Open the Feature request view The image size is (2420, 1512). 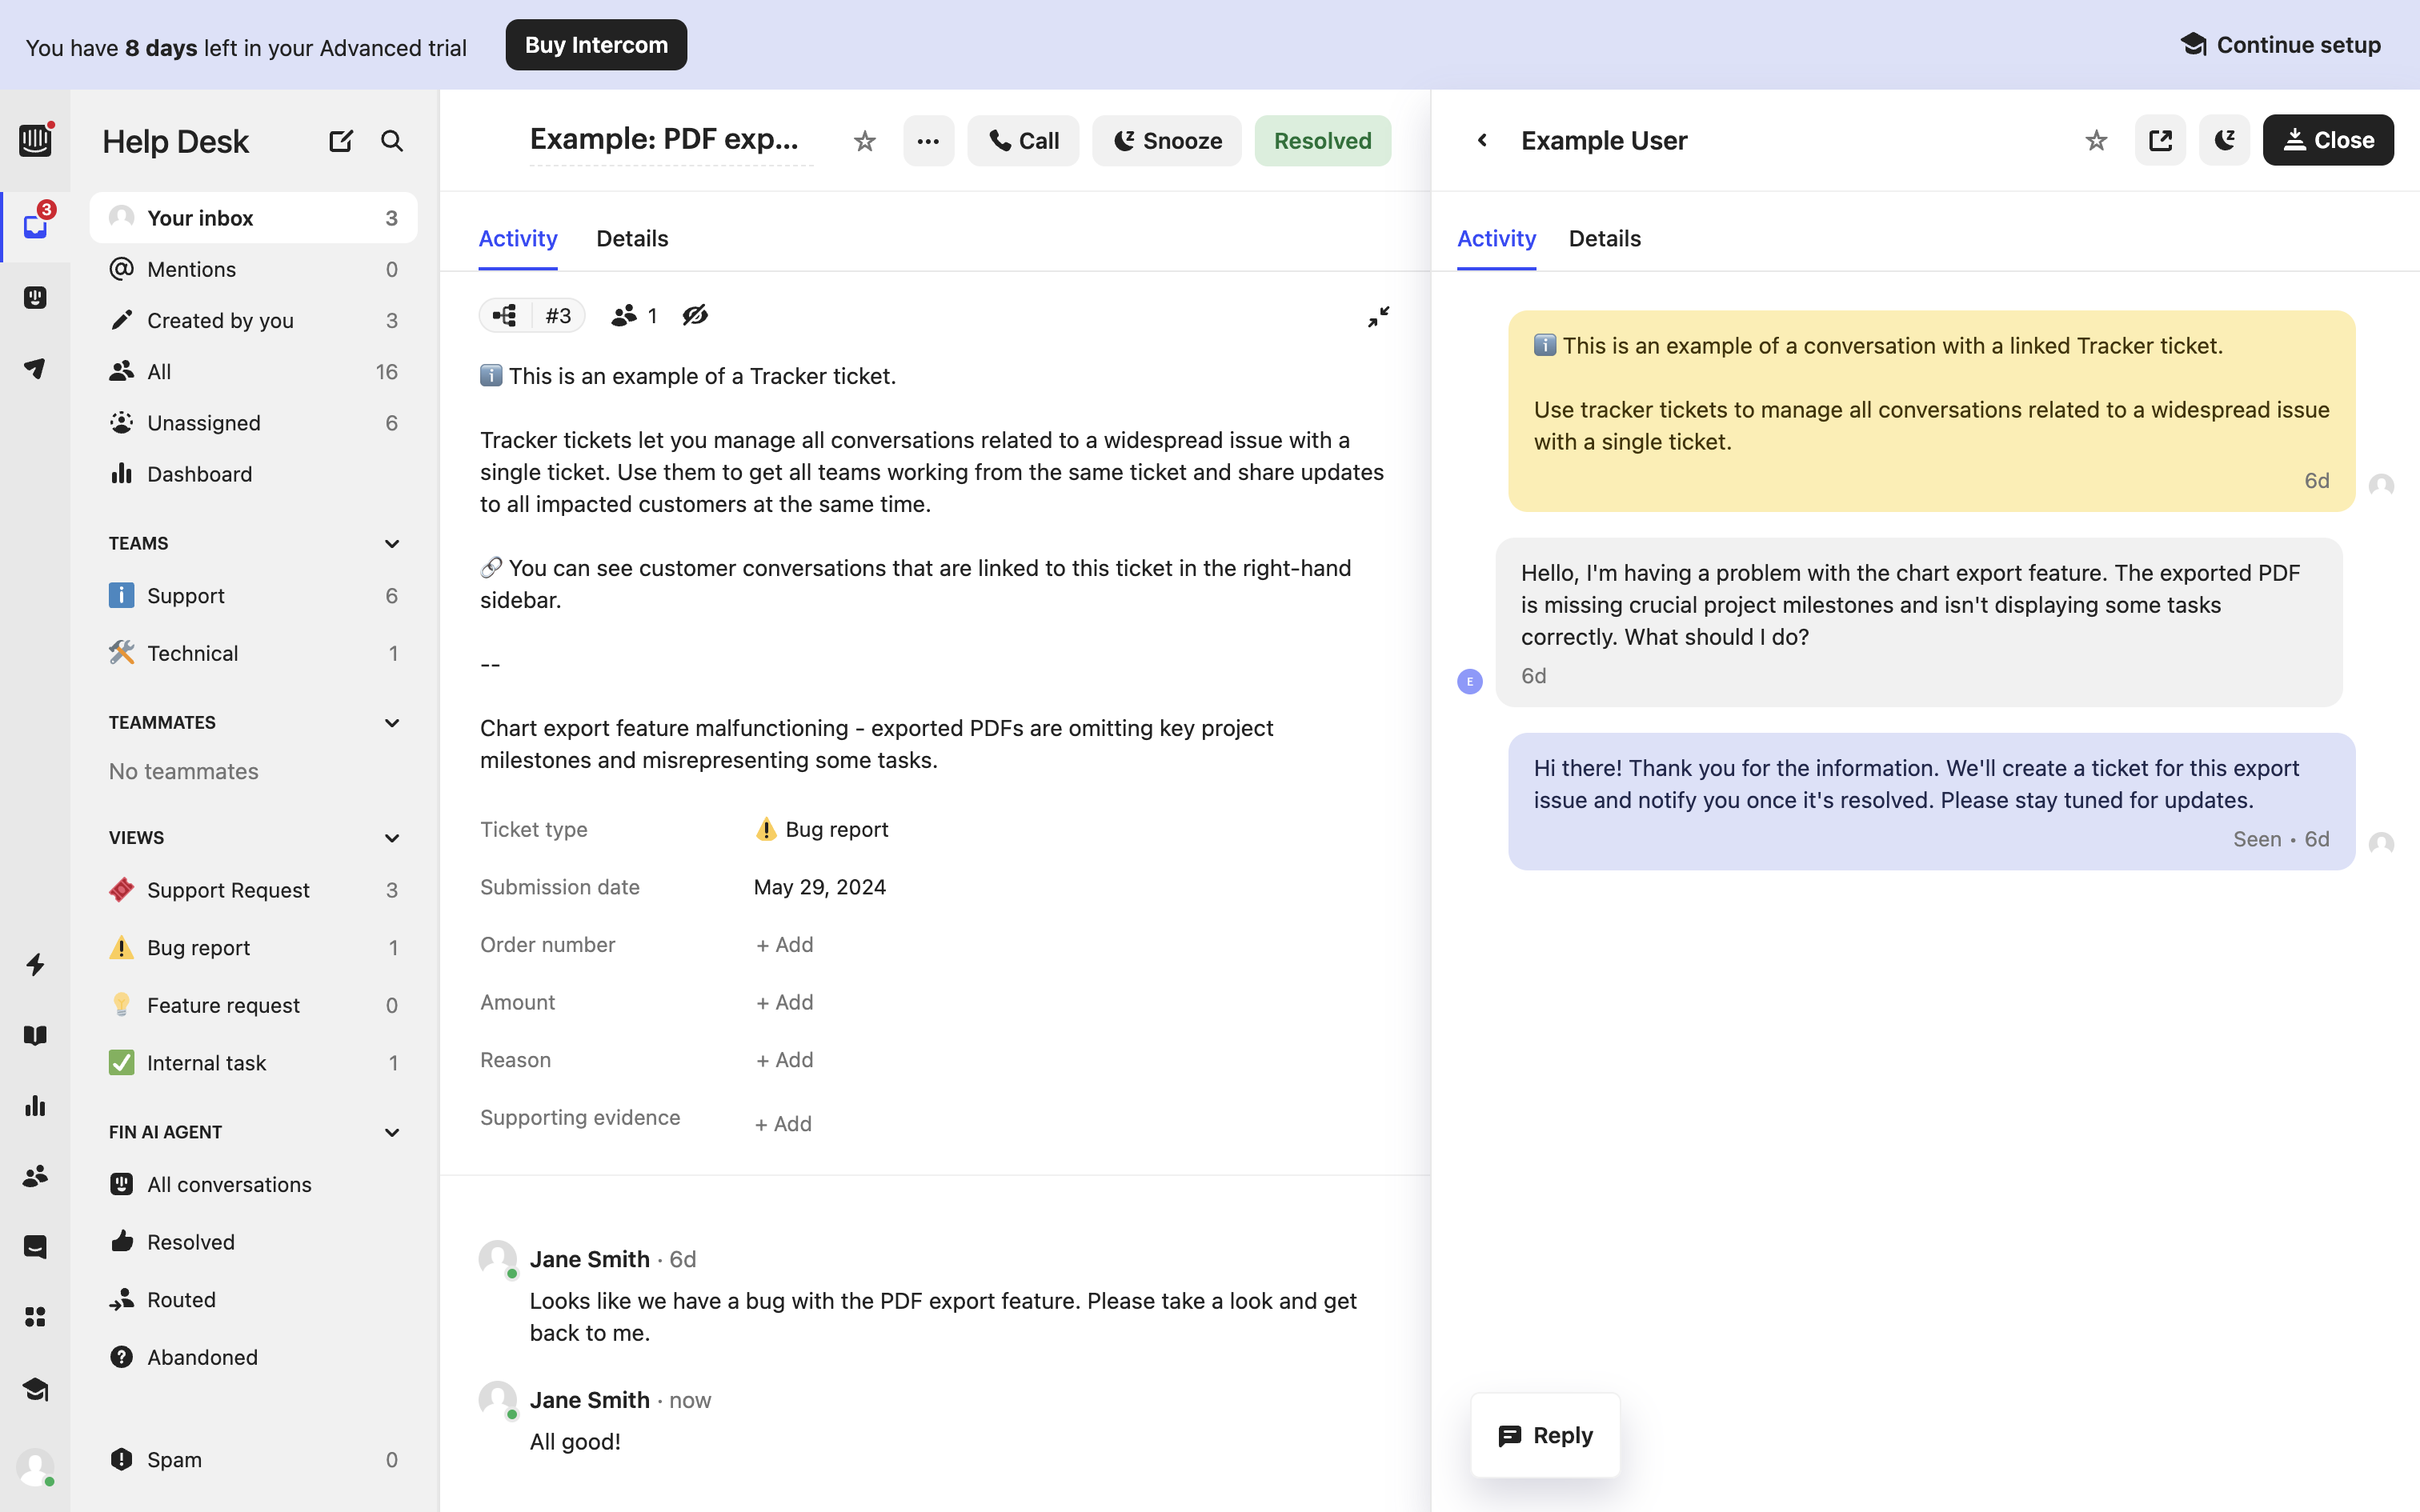[x=253, y=1005]
